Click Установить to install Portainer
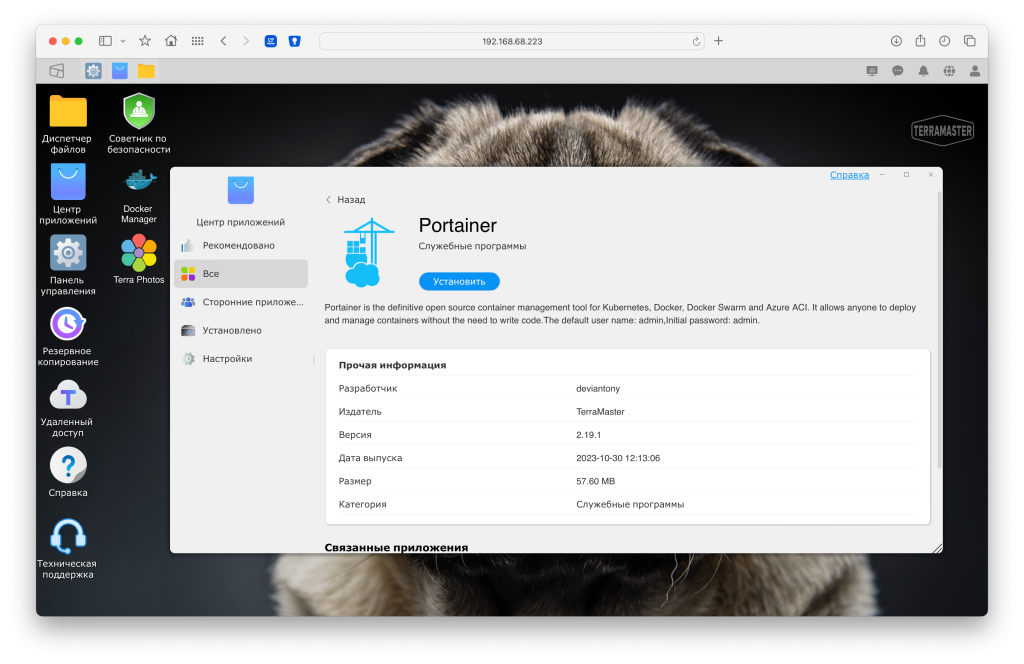Image resolution: width=1024 pixels, height=664 pixels. click(x=459, y=281)
